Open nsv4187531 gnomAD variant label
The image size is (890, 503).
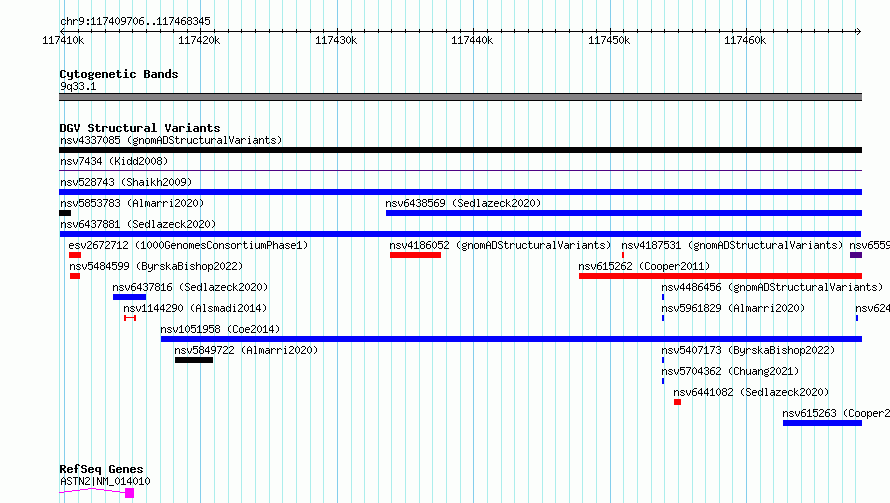pos(732,245)
